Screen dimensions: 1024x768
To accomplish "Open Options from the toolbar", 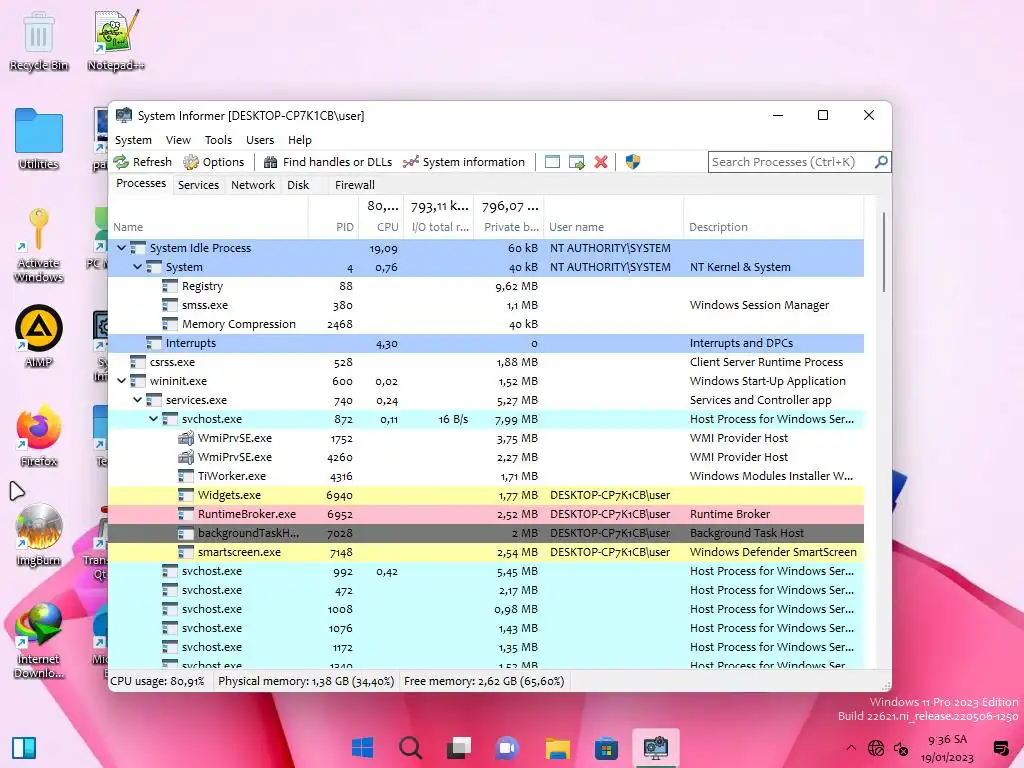I will tap(214, 162).
